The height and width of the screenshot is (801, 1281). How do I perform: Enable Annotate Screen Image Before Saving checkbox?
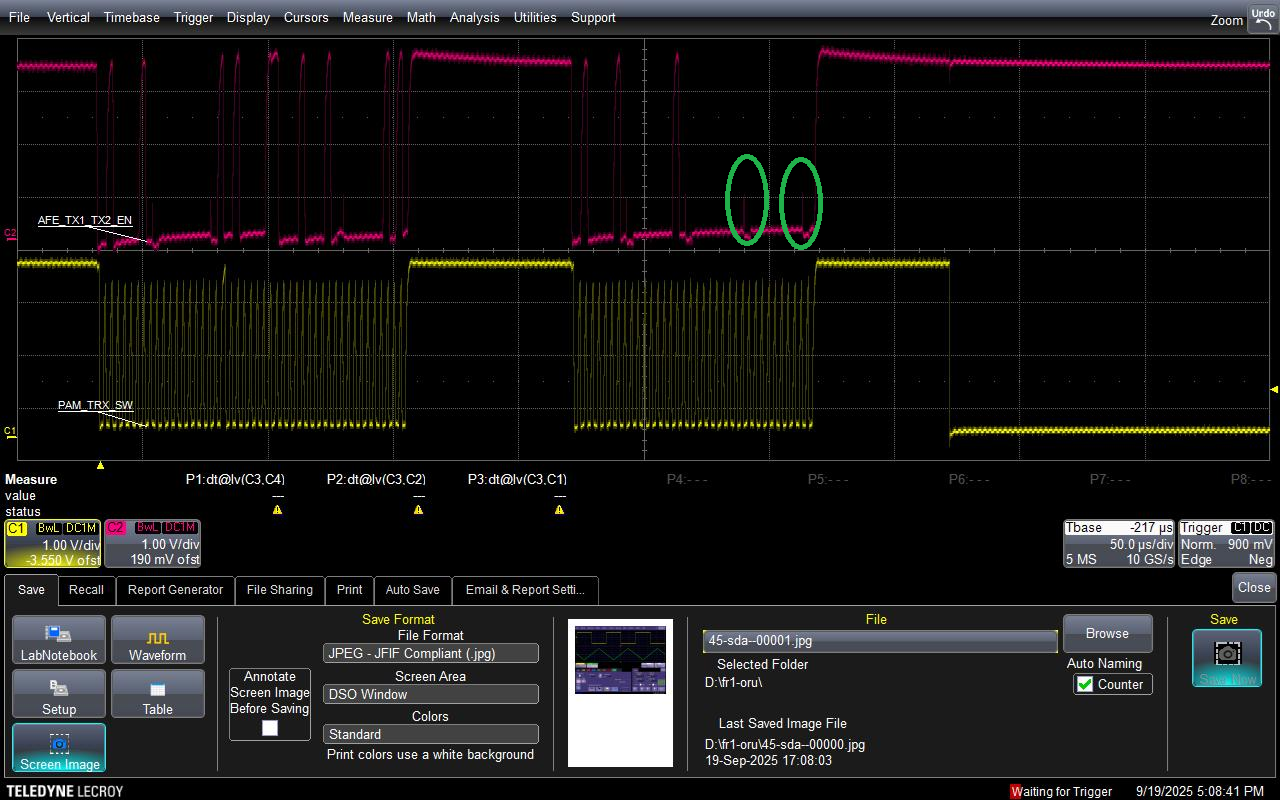270,728
